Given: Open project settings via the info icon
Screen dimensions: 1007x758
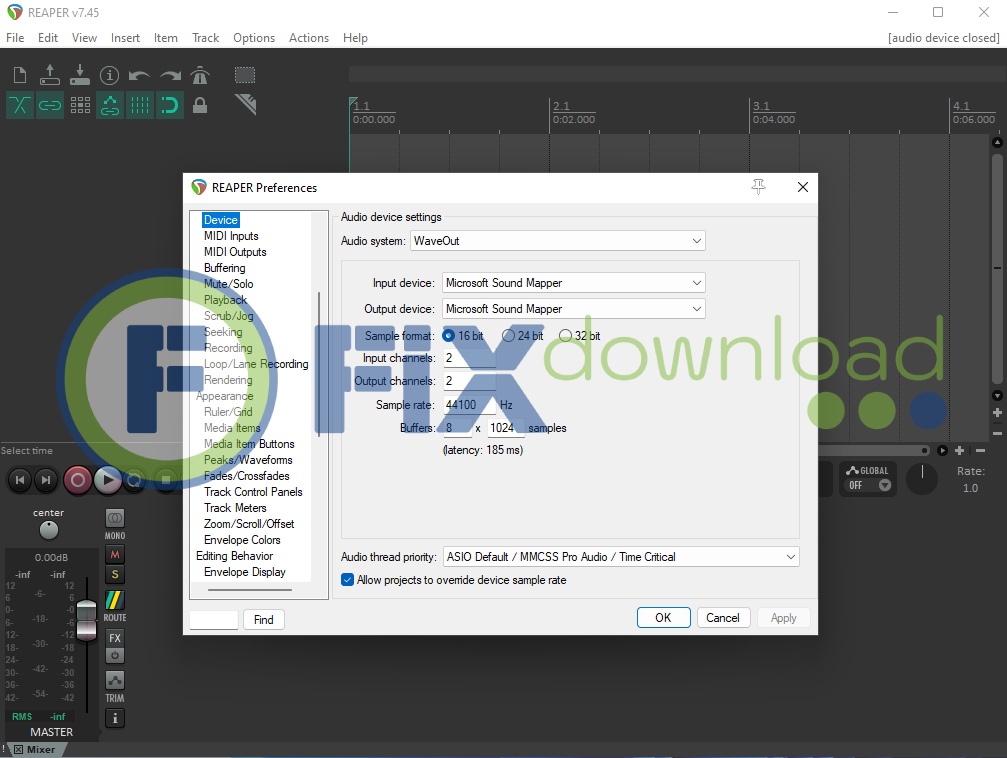Looking at the screenshot, I should (110, 75).
